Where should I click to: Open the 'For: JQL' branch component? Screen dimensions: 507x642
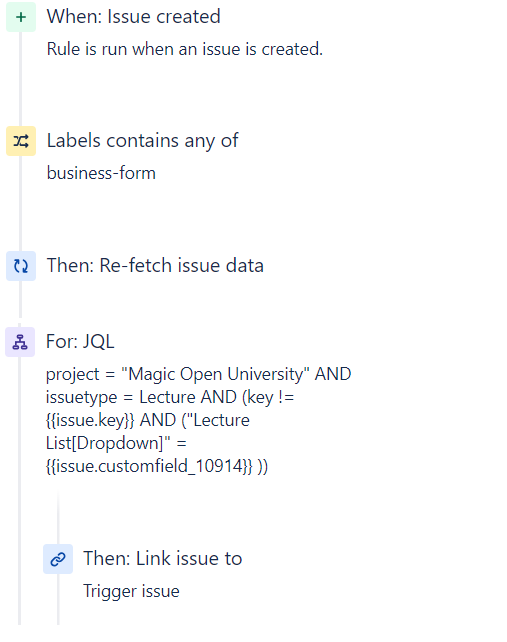click(x=80, y=341)
